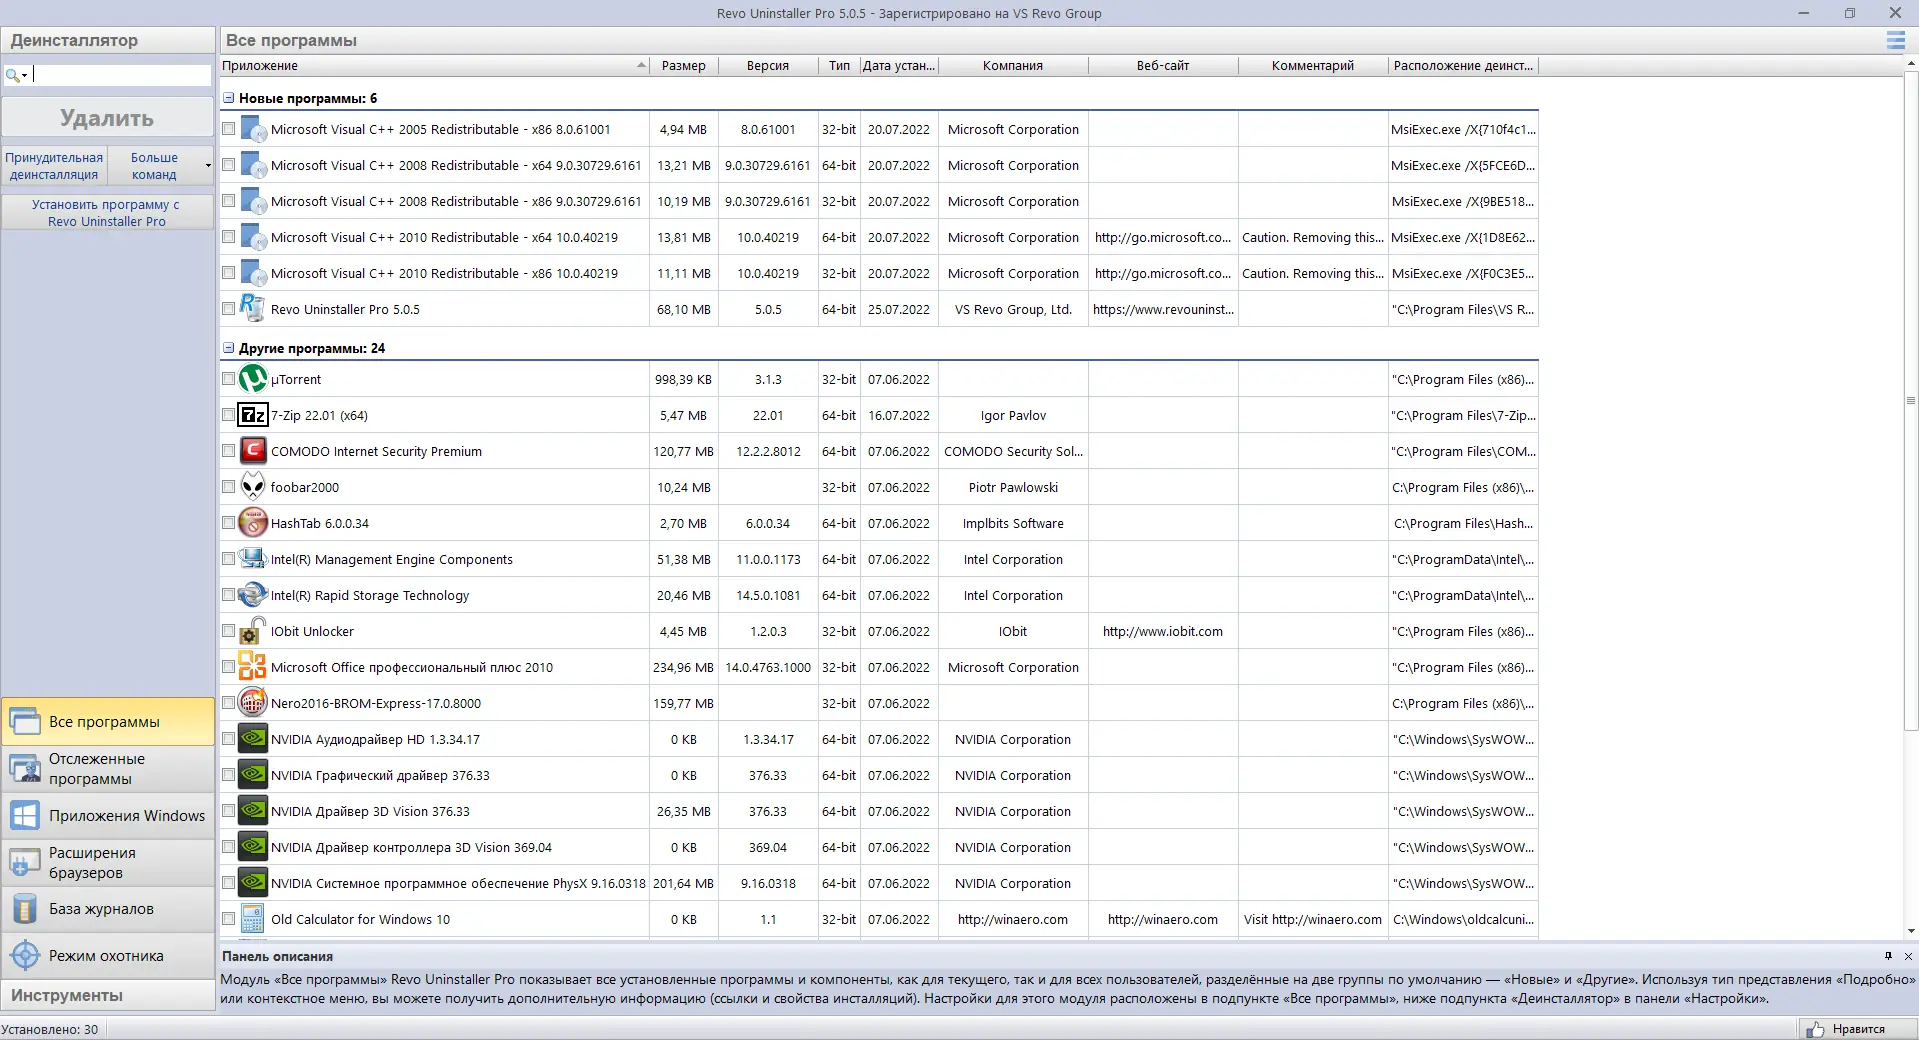Switch to Расширения браузеров module
Viewport: 1919px width, 1040px height.
[x=108, y=862]
